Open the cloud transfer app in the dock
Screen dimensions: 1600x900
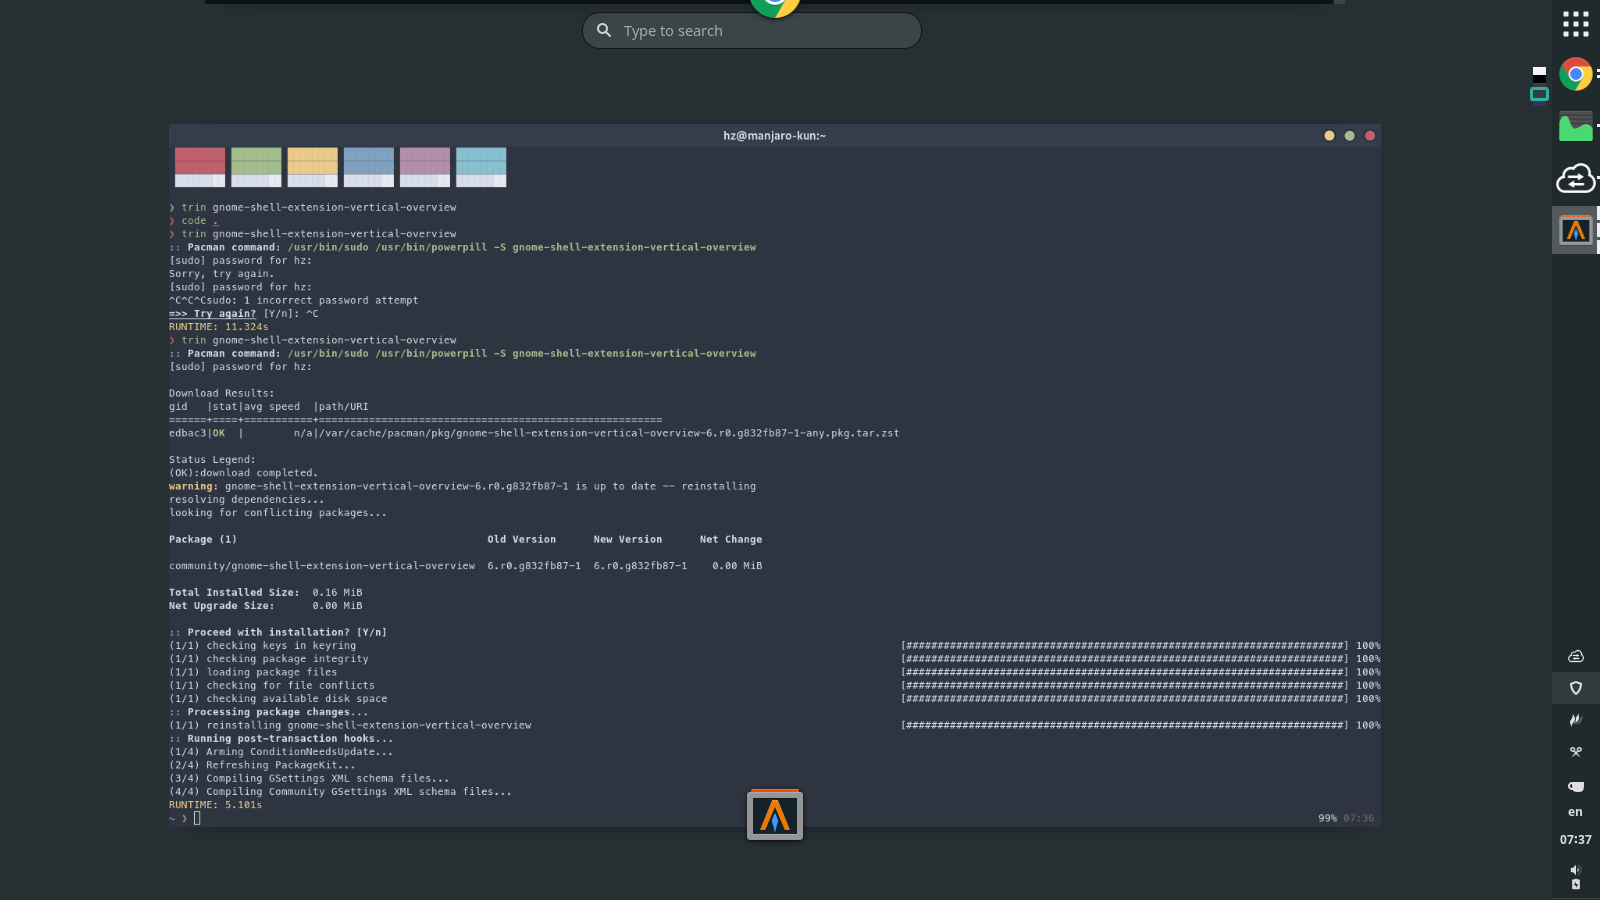pyautogui.click(x=1575, y=179)
